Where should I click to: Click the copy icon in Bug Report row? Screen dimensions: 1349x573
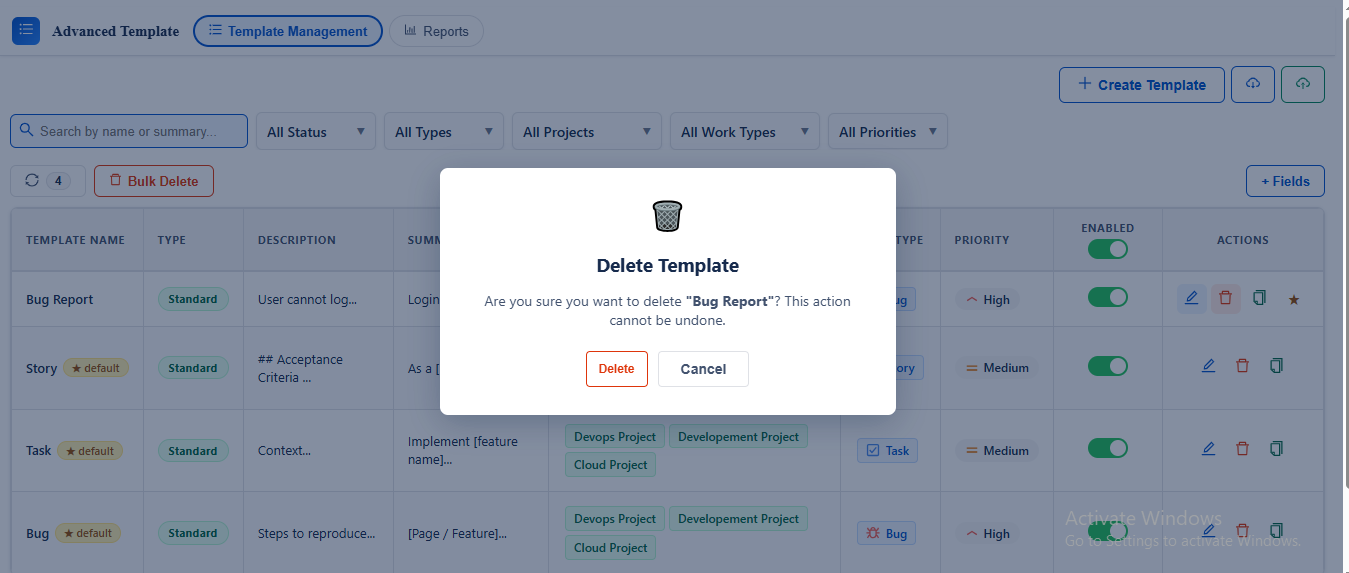(1260, 298)
